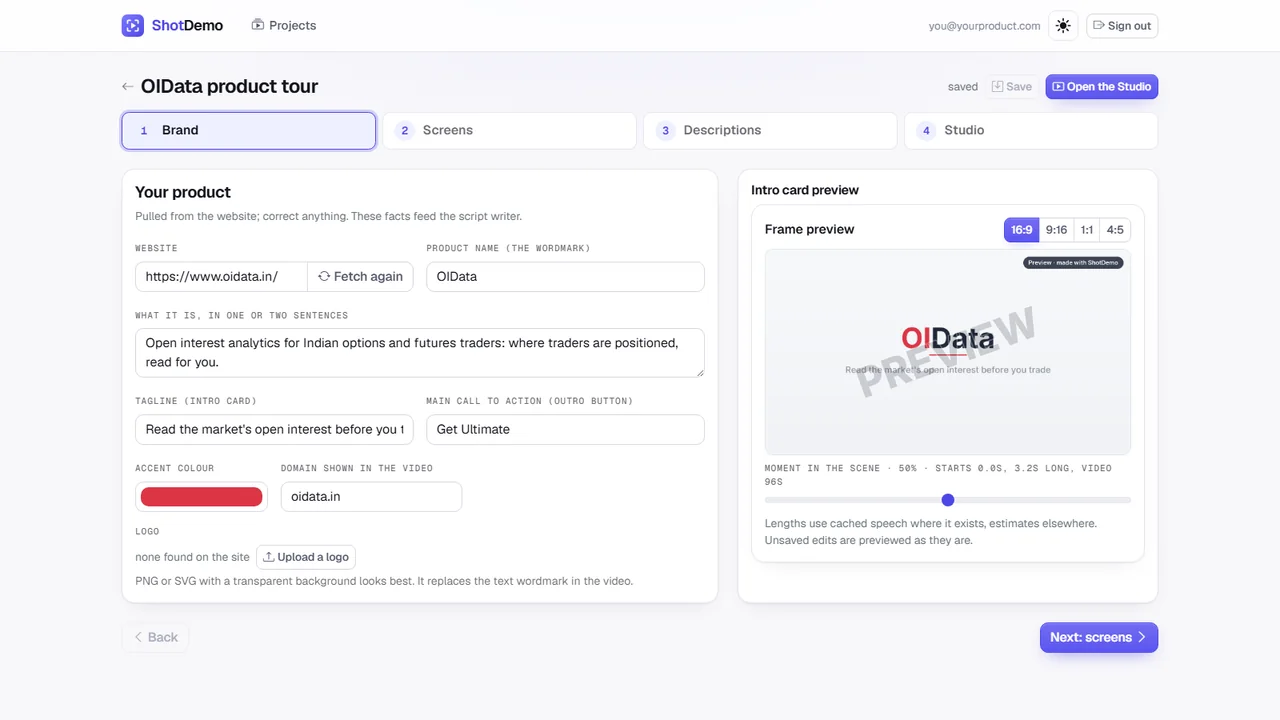Open the red accent colour swatch

click(x=202, y=497)
